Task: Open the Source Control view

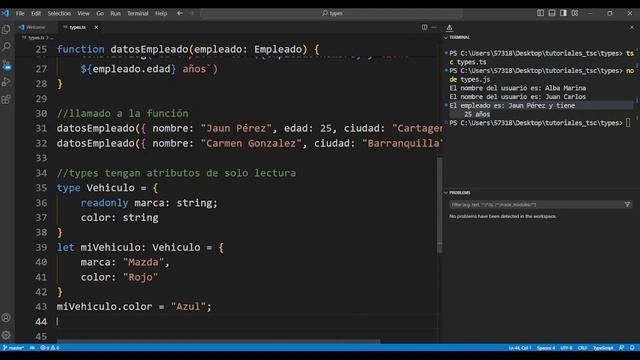Action: pos(6,64)
